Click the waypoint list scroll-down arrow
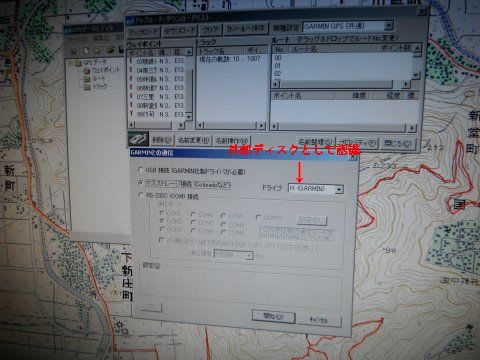The height and width of the screenshot is (360, 480). point(189,117)
